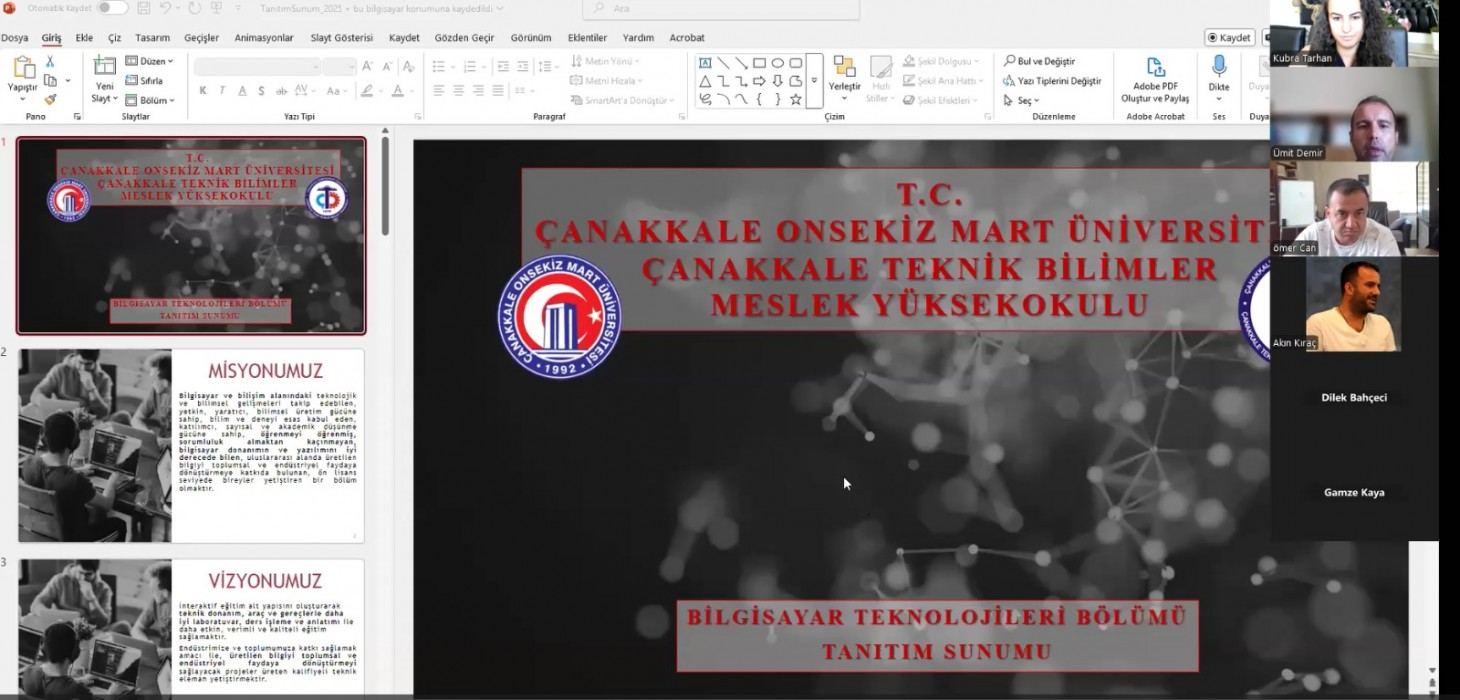Image resolution: width=1460 pixels, height=700 pixels.
Task: Switch to the Slayt Gösterisi tab
Action: [341, 38]
